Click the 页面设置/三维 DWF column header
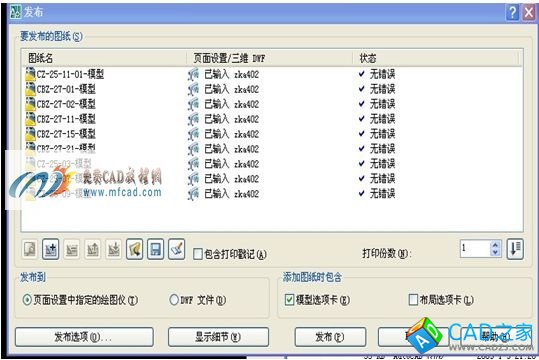The height and width of the screenshot is (360, 539). point(270,58)
